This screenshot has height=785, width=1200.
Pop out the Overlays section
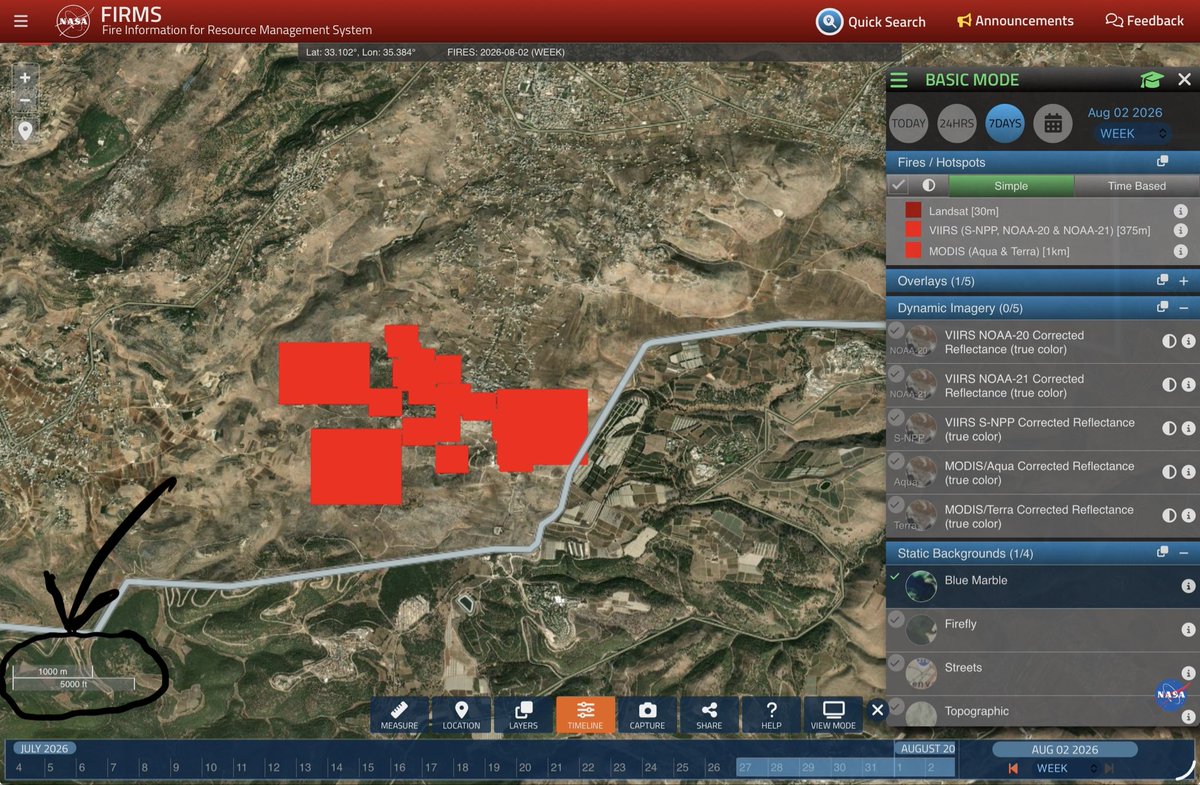click(x=1162, y=281)
